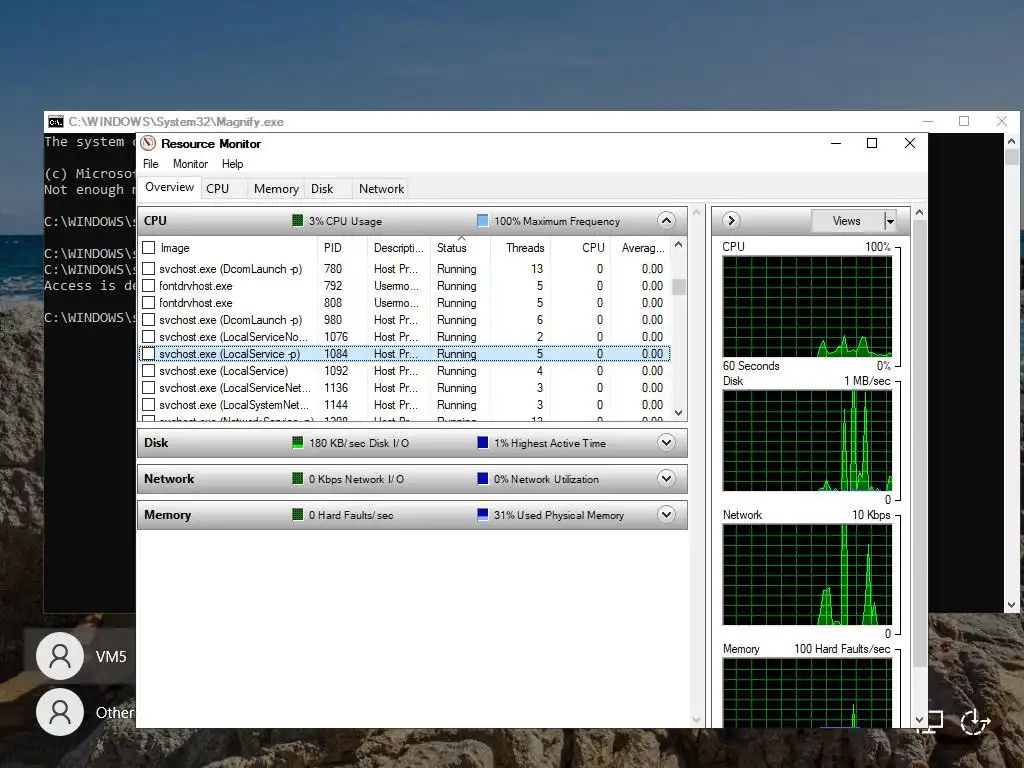Viewport: 1024px width, 768px height.
Task: Click the Resource Monitor title bar icon
Action: pyautogui.click(x=148, y=143)
